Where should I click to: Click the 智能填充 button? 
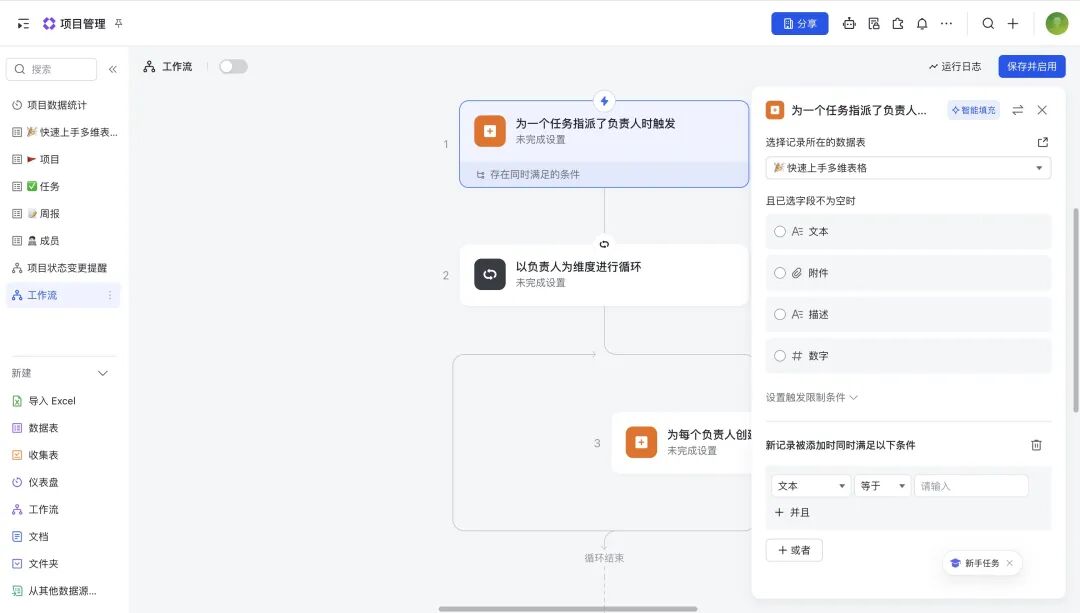[973, 110]
